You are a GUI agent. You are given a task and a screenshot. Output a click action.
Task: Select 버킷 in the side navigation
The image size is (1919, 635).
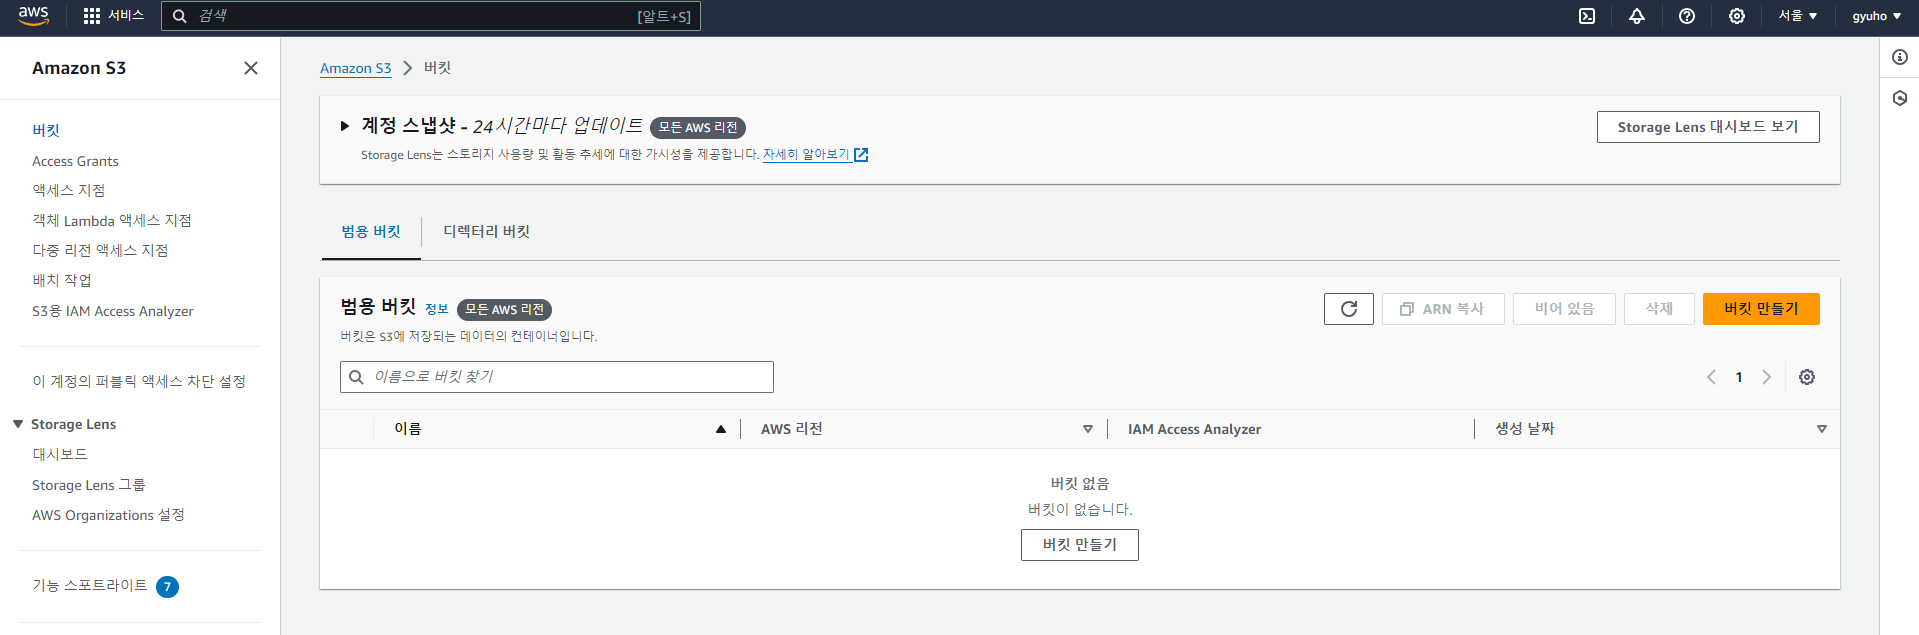(x=46, y=131)
